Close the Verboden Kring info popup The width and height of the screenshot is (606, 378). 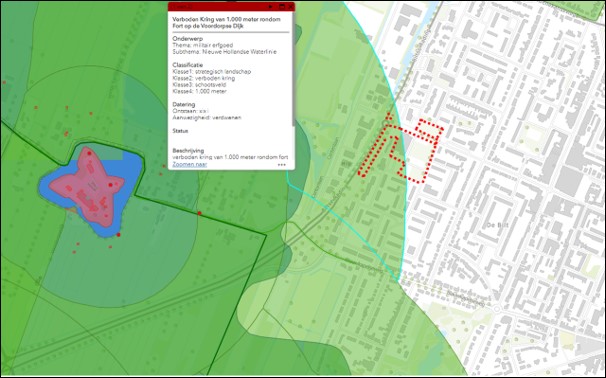pos(290,7)
